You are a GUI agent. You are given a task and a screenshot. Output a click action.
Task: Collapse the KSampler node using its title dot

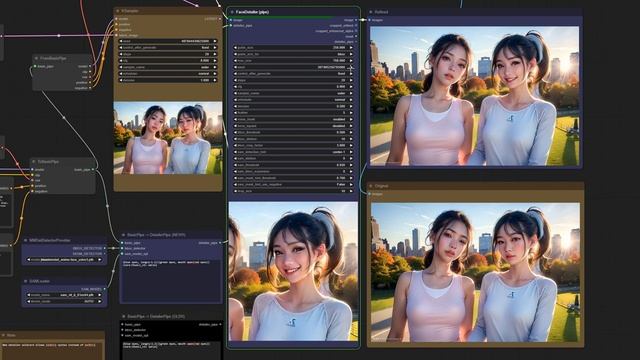click(118, 11)
